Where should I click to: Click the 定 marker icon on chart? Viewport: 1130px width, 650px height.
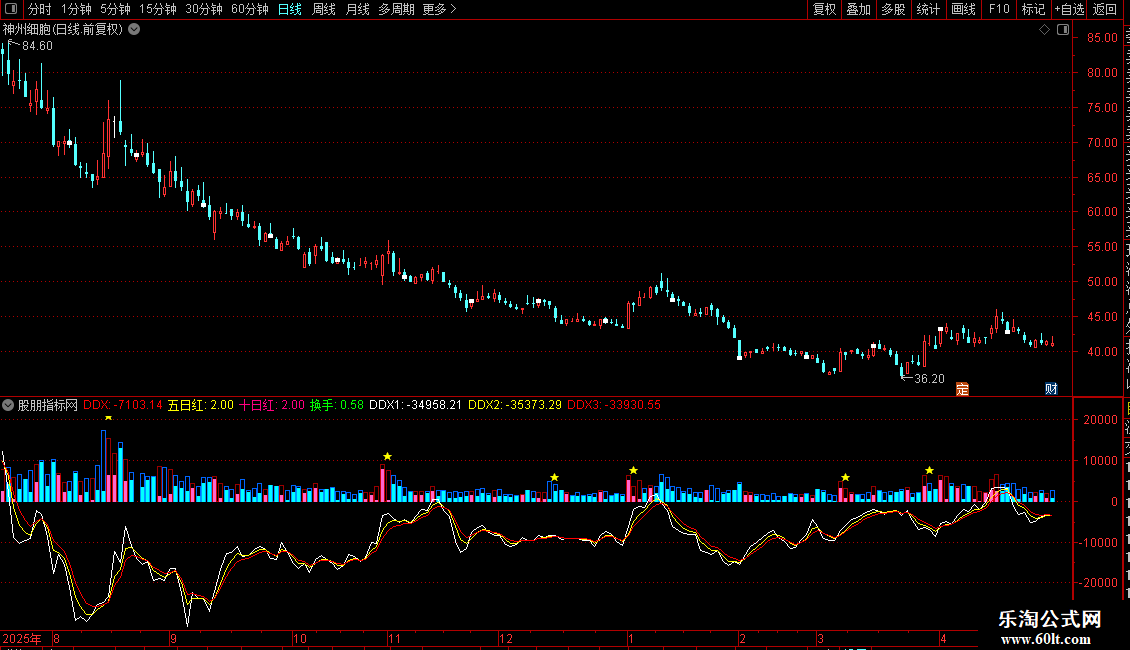coord(962,389)
